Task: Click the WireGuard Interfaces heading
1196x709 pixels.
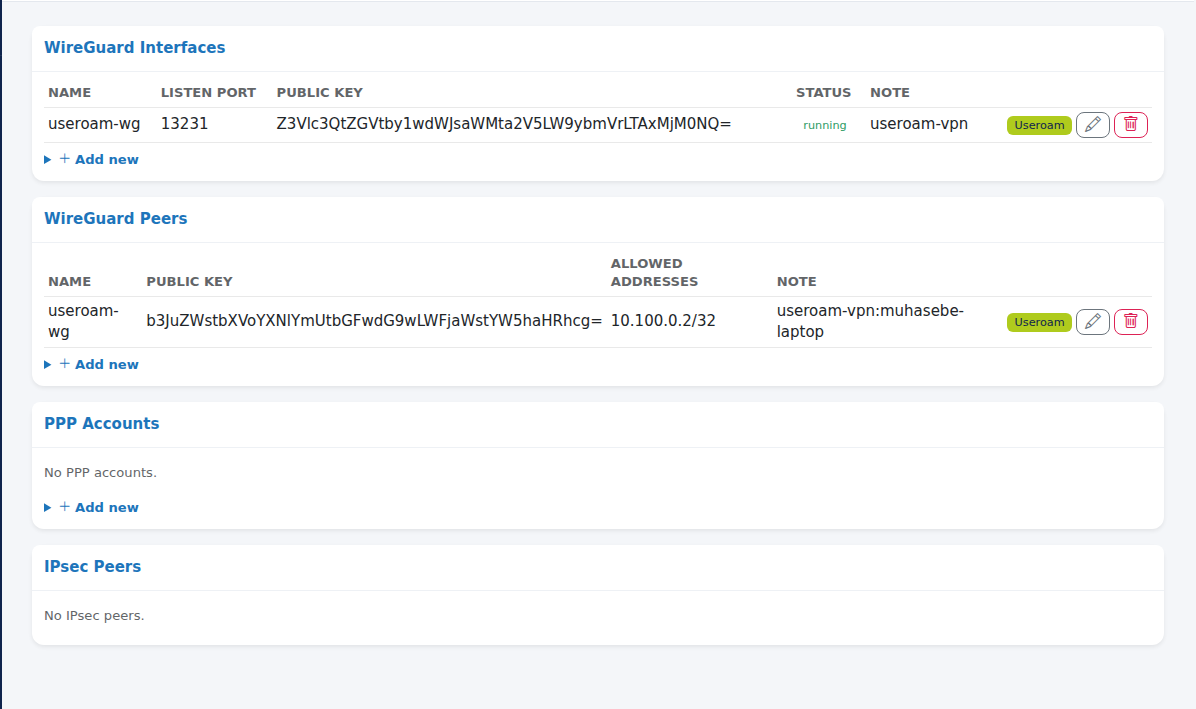Action: [135, 47]
